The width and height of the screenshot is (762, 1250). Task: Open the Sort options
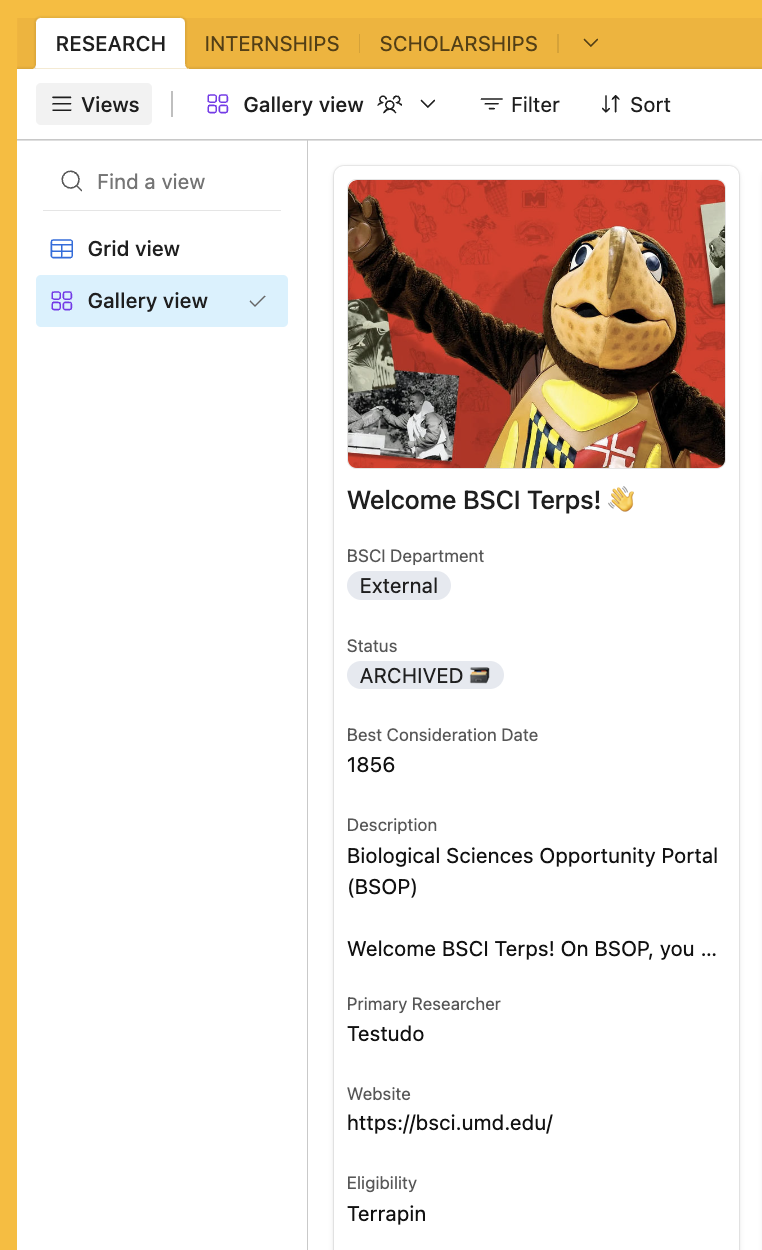click(635, 104)
